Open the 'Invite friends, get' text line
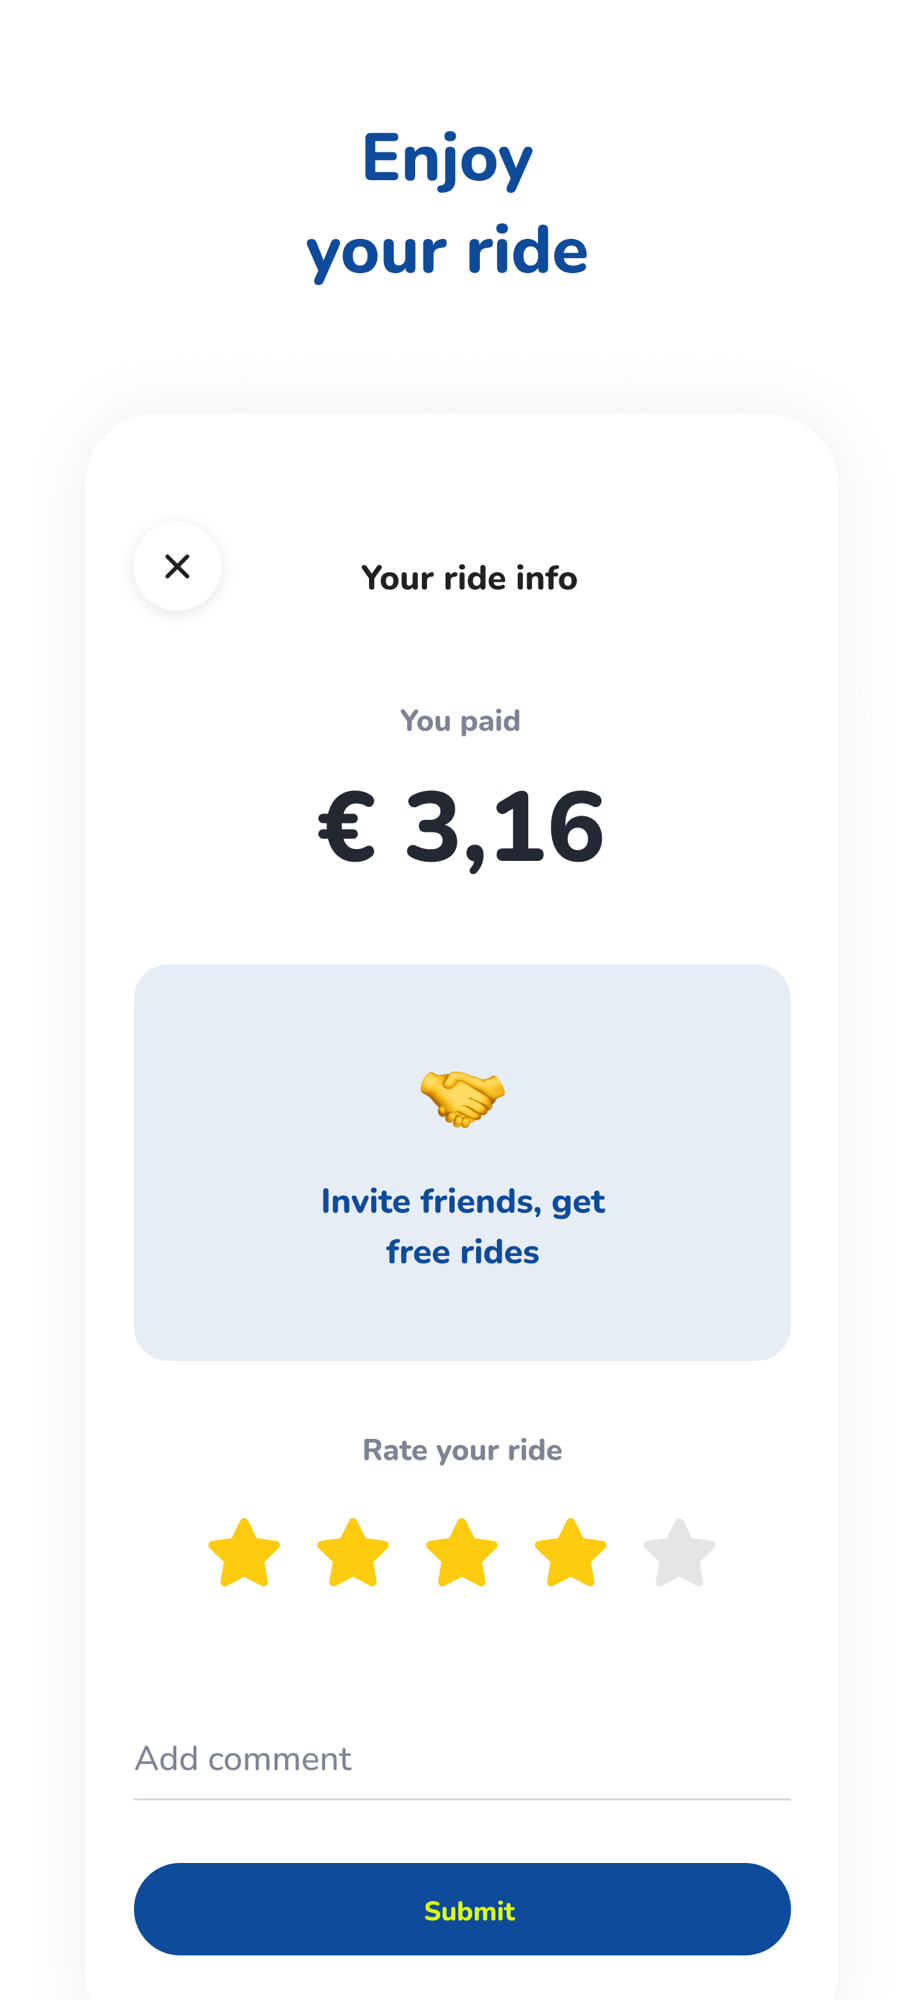 (x=462, y=1201)
